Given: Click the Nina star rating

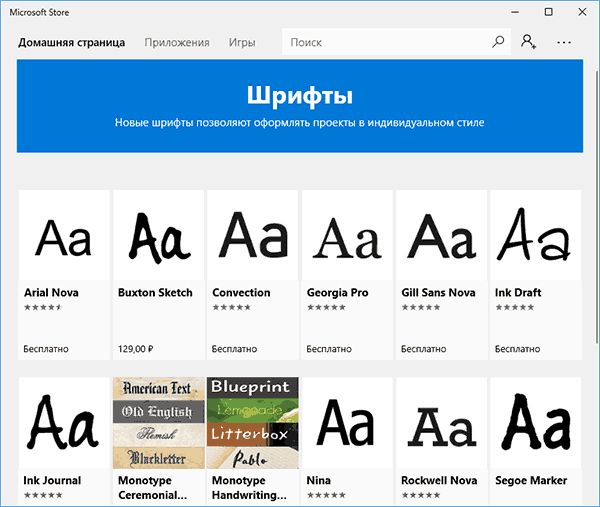Looking at the screenshot, I should click(x=326, y=495).
